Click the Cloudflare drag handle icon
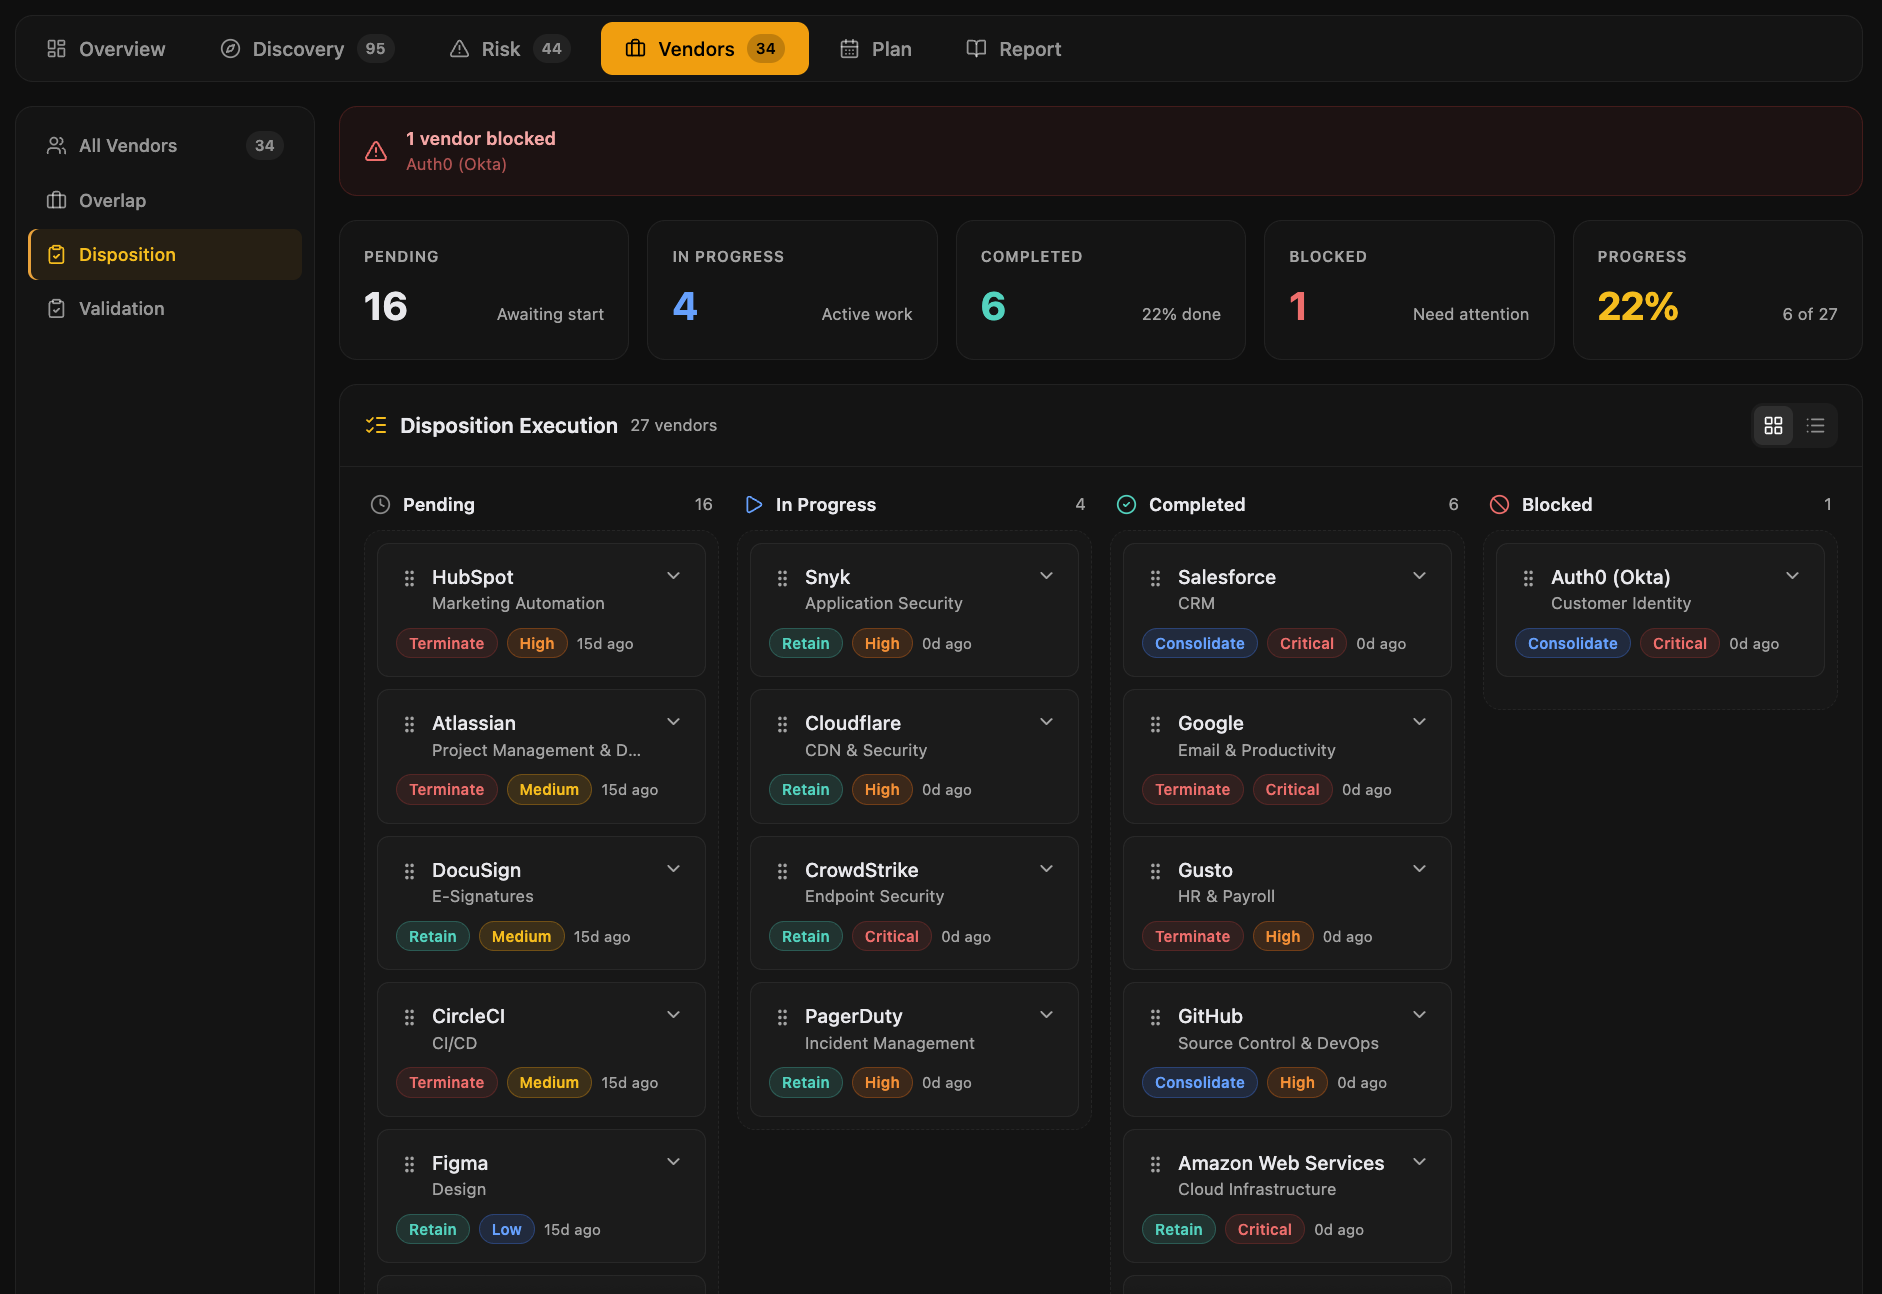 [x=782, y=724]
